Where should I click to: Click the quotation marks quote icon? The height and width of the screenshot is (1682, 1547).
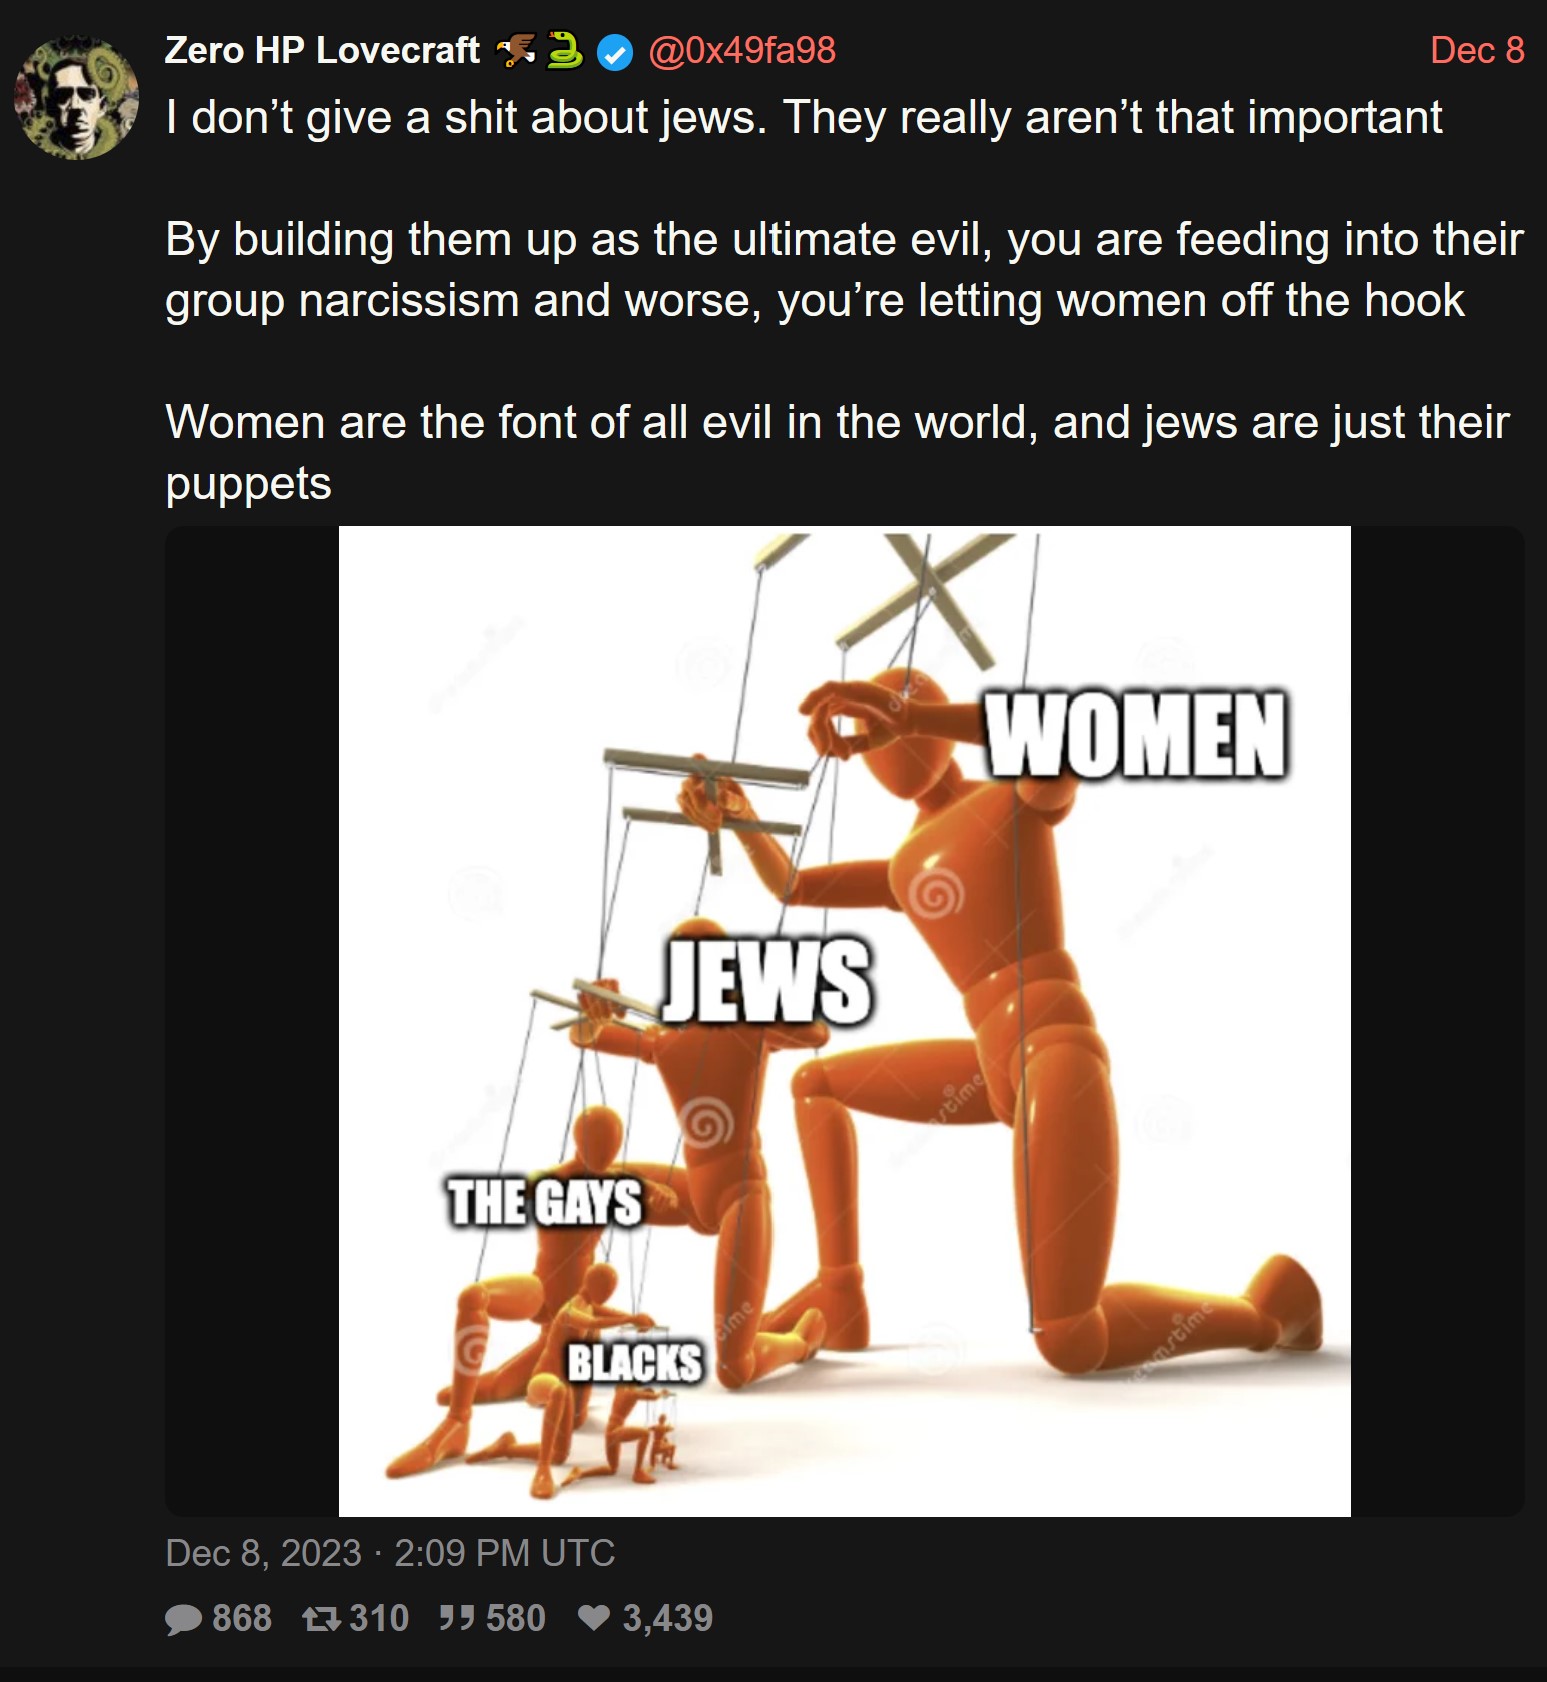[457, 1618]
